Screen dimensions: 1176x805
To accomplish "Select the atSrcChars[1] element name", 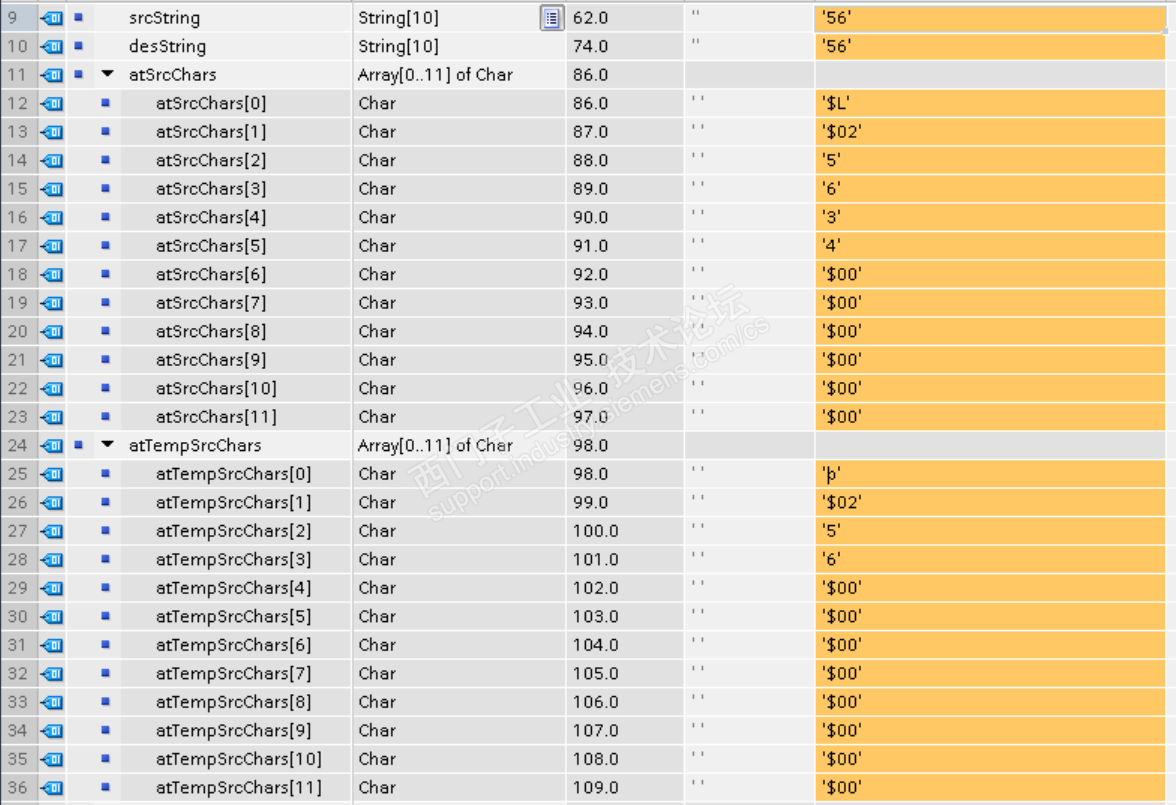I will 211,132.
